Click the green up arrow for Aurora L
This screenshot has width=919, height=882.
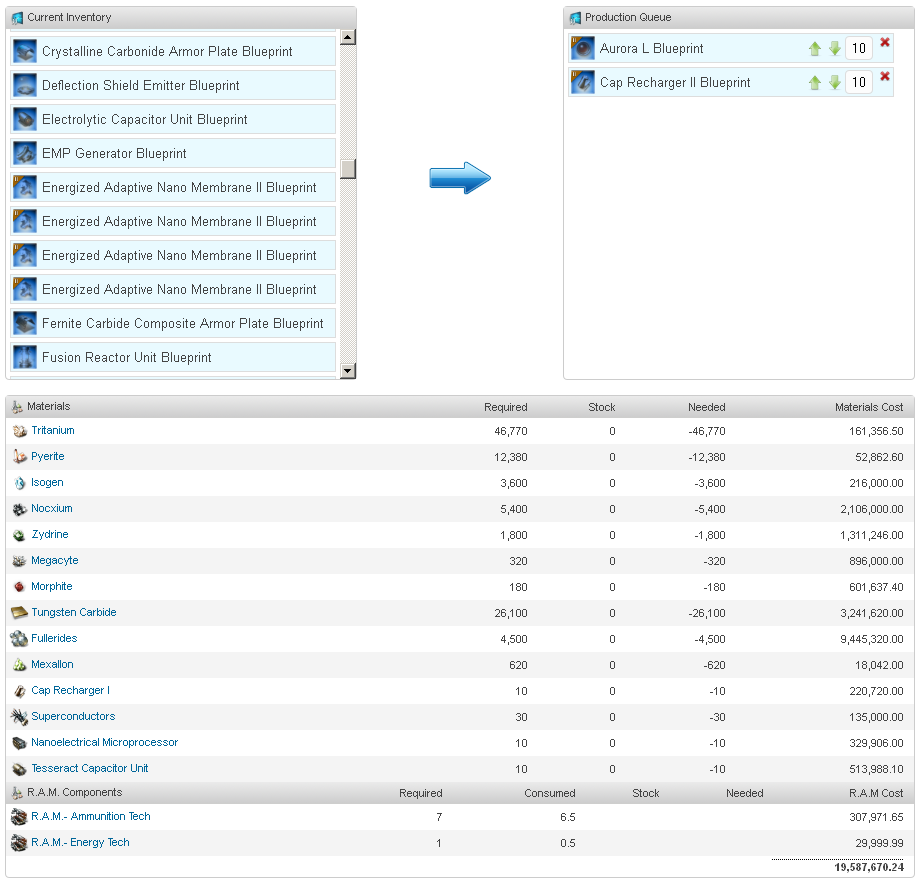pos(815,49)
